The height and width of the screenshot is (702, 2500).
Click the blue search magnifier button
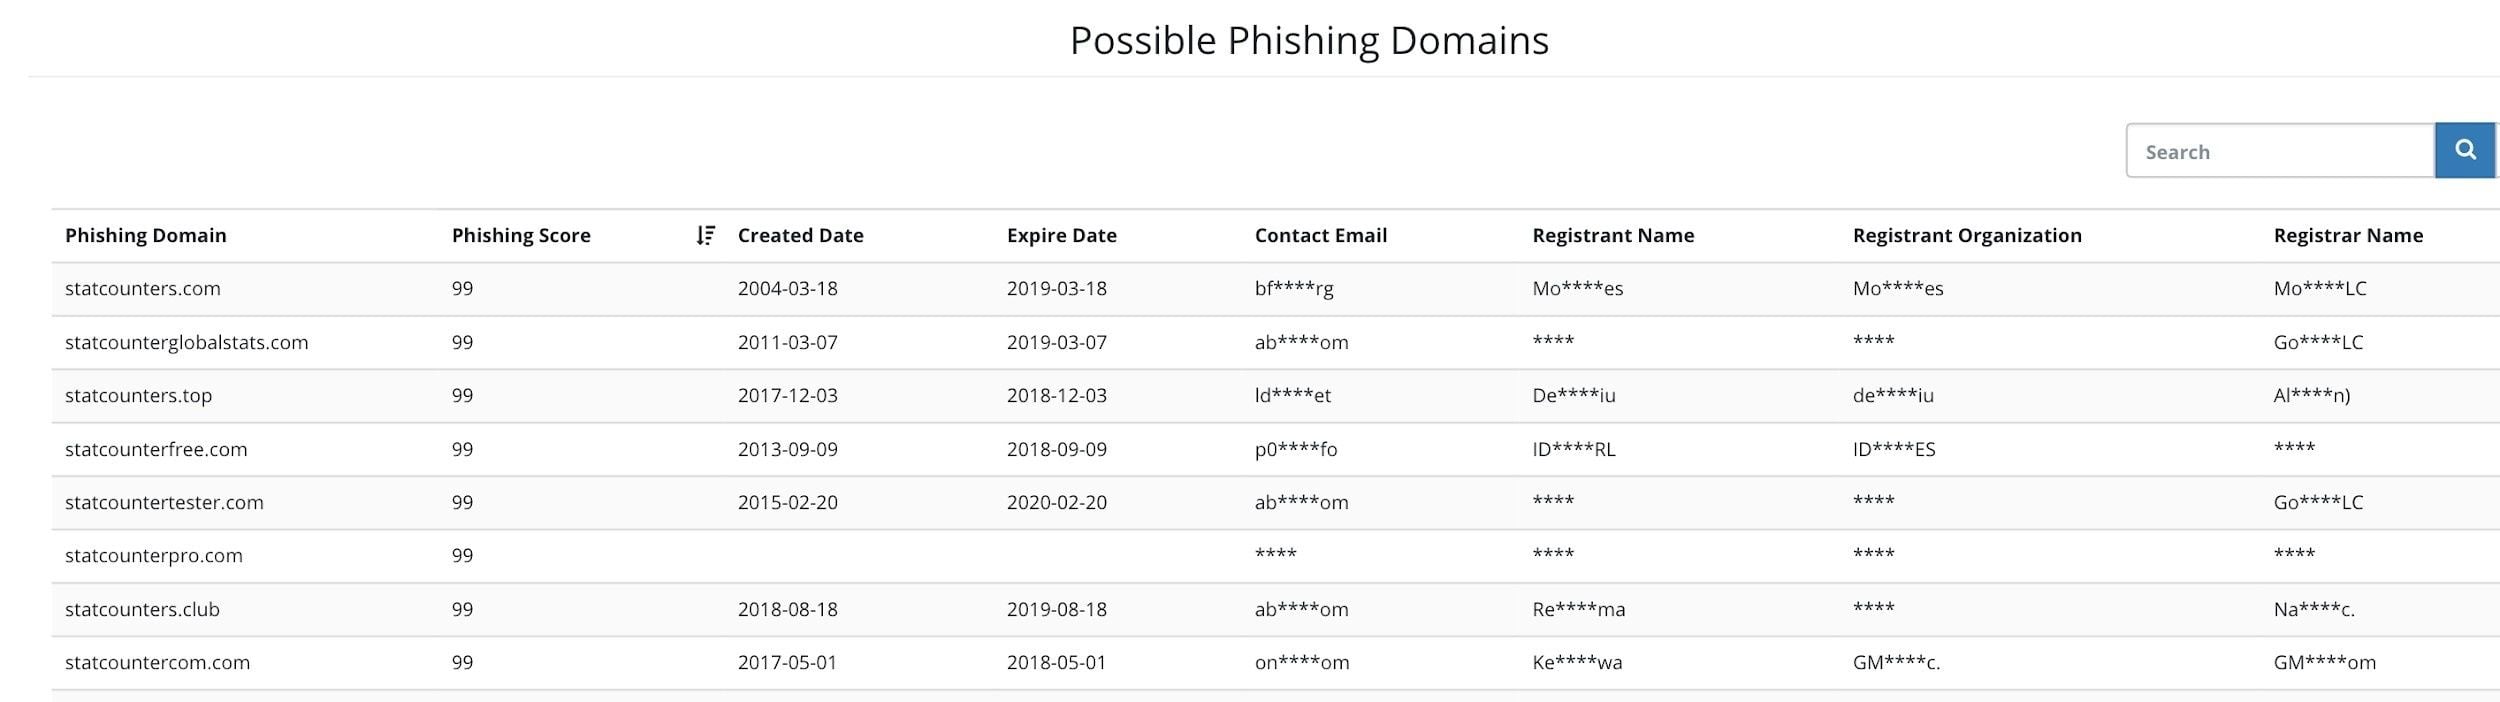(2464, 151)
